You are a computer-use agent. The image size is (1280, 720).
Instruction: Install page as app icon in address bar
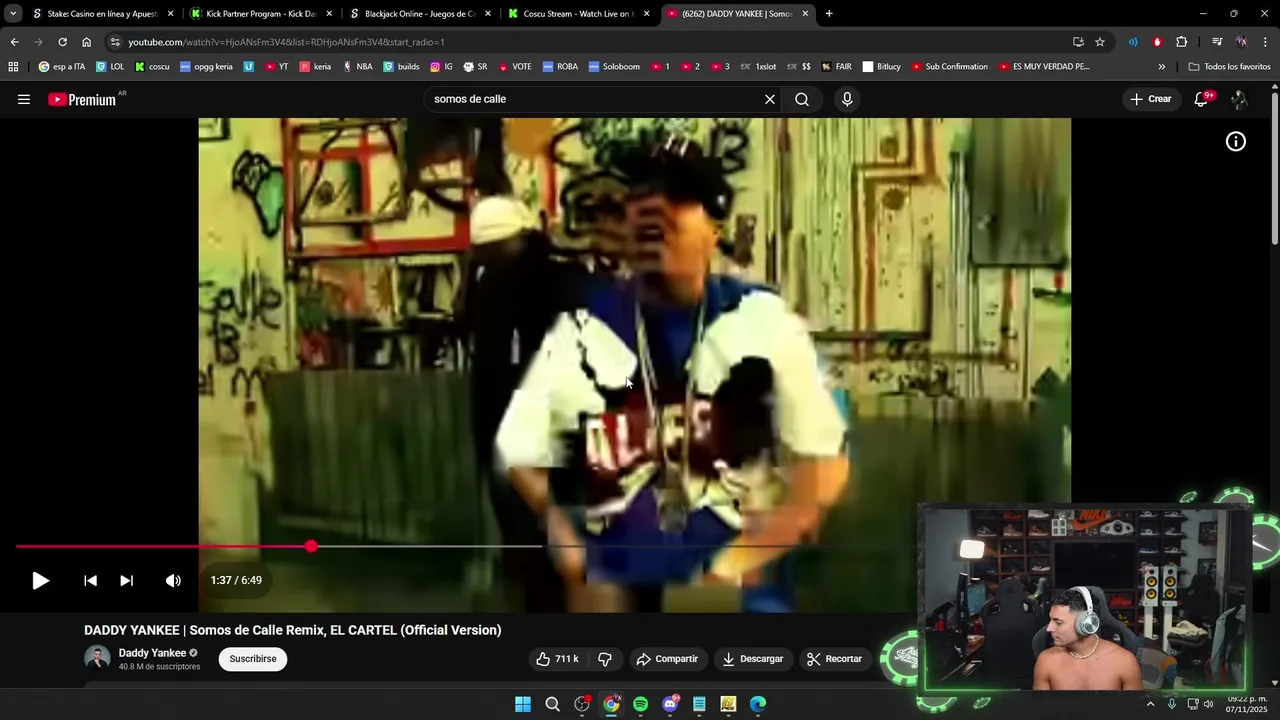pyautogui.click(x=1078, y=42)
